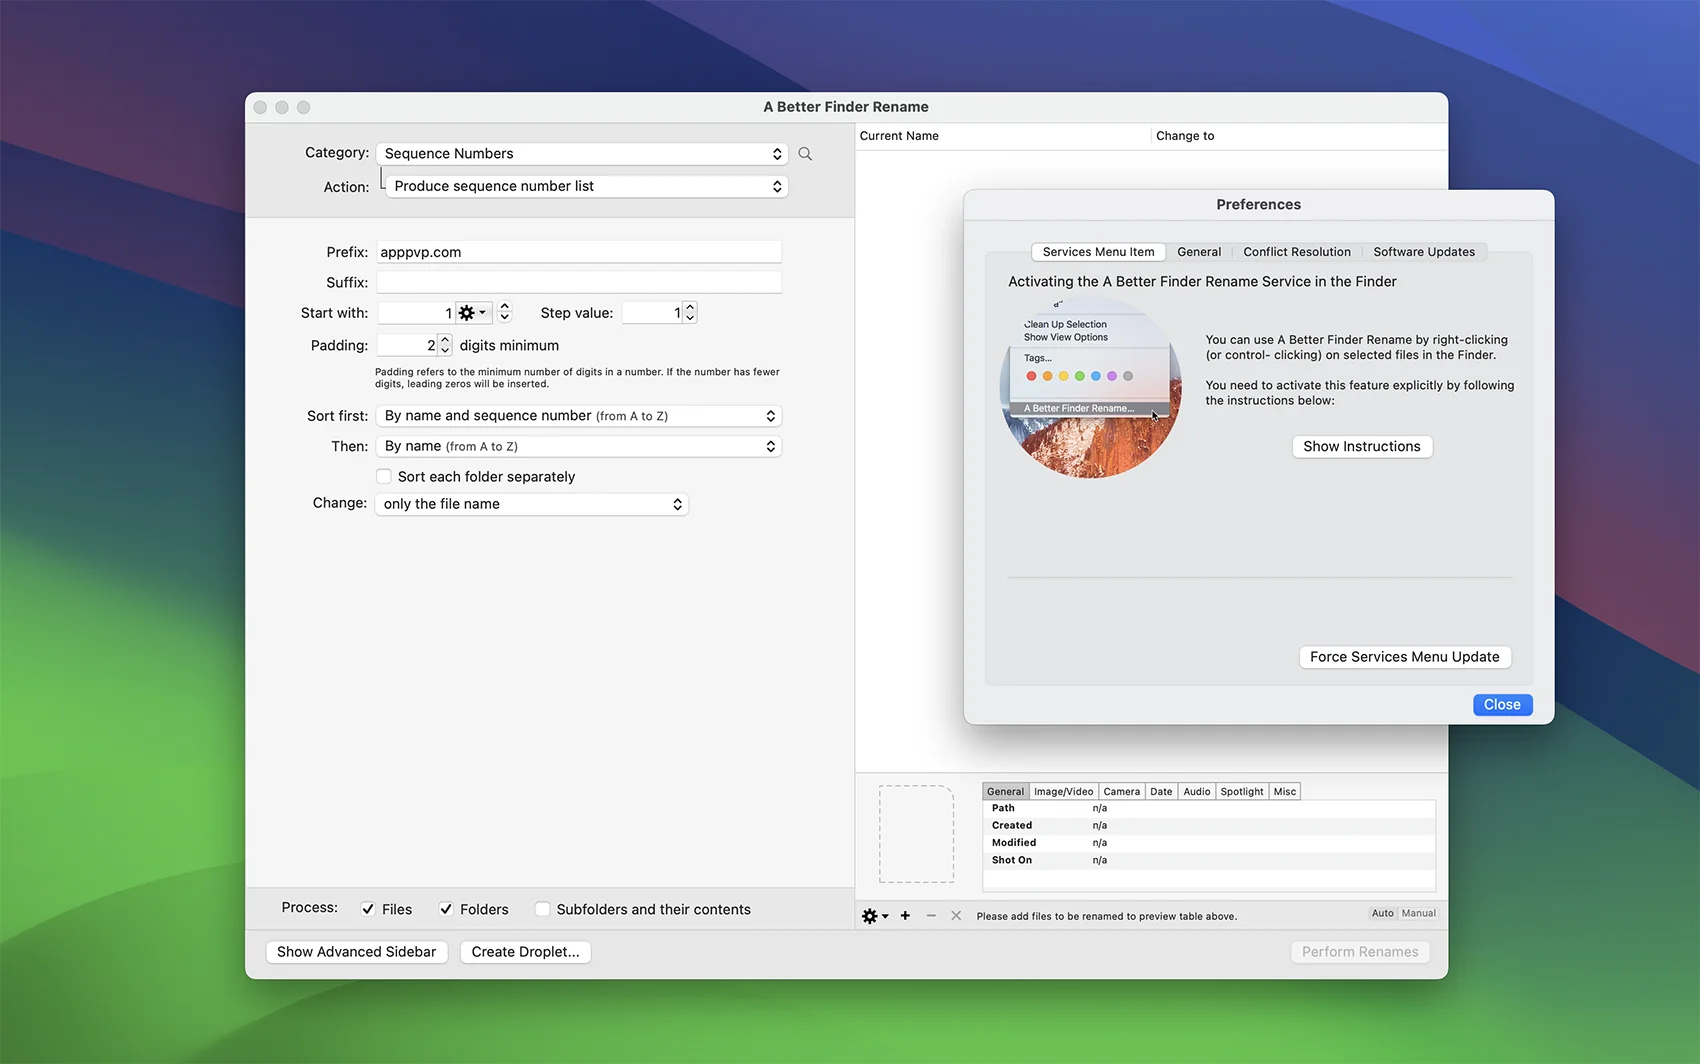Open the Software Updates tab
The width and height of the screenshot is (1700, 1064).
1424,252
